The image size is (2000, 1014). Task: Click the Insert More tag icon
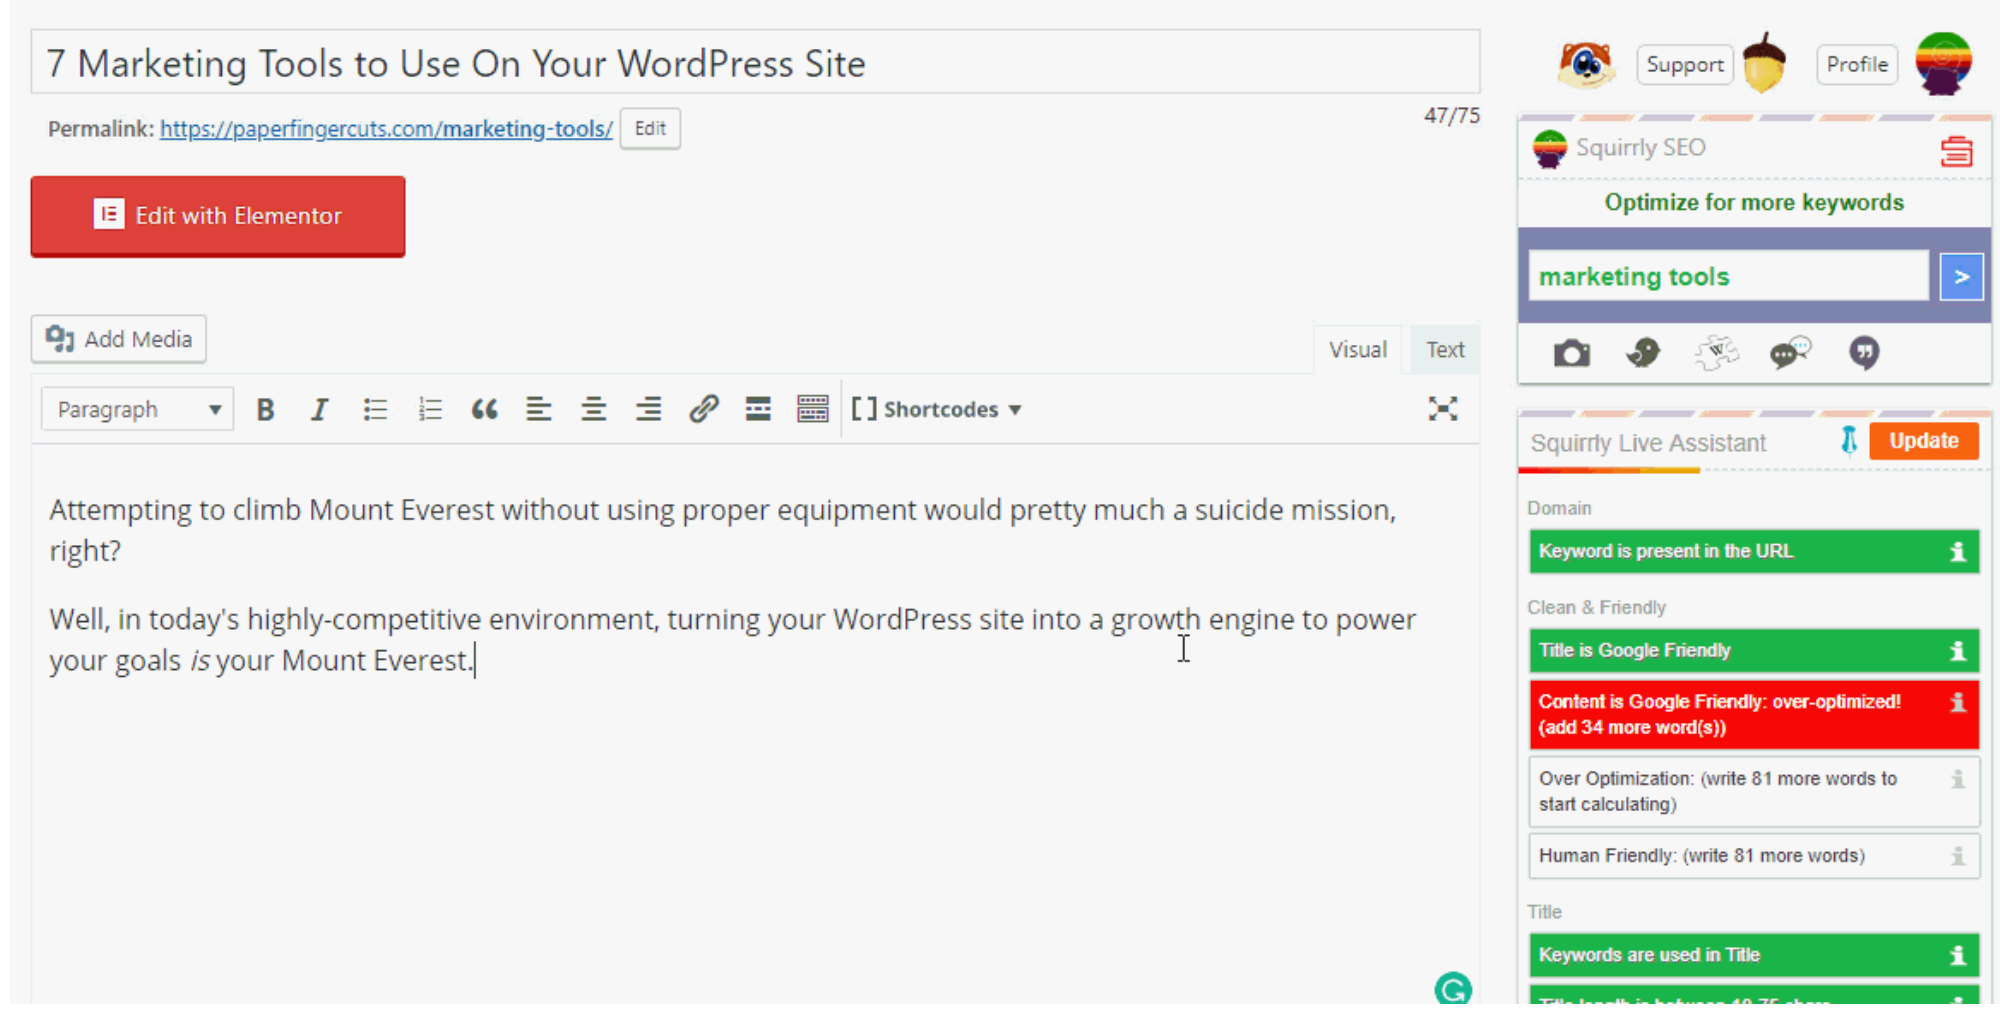point(758,409)
